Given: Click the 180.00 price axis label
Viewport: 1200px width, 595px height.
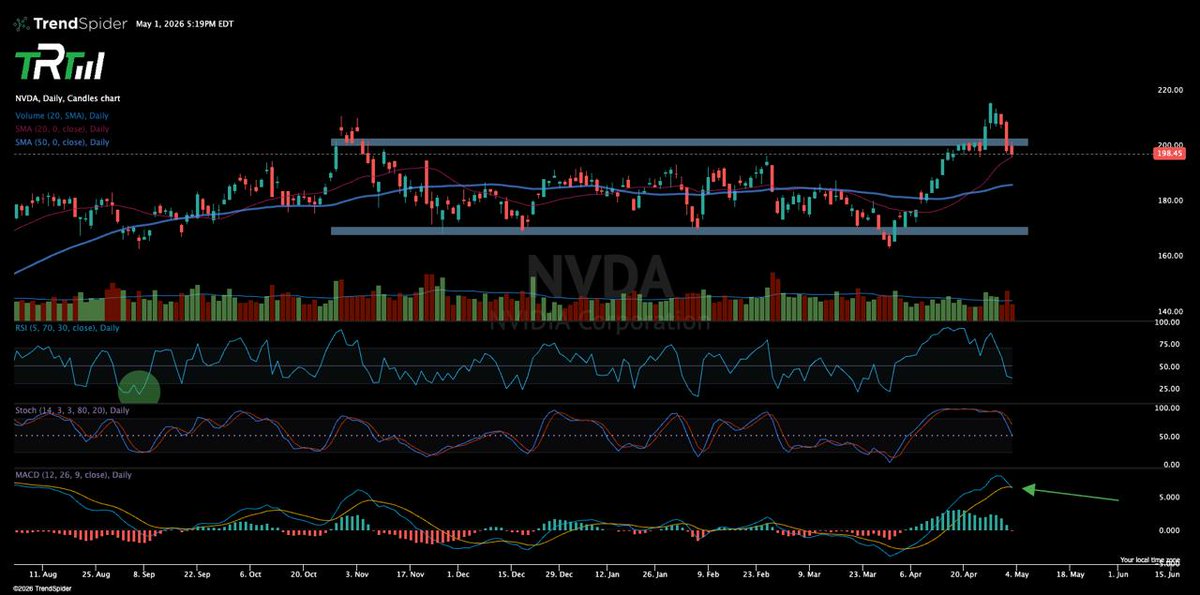Looking at the screenshot, I should [1171, 201].
